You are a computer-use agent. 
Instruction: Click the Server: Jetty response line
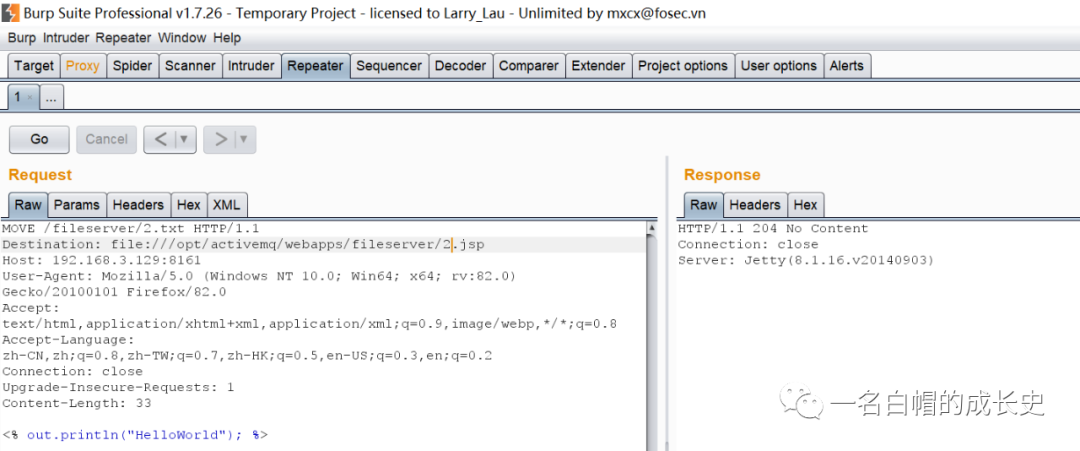pyautogui.click(x=805, y=260)
